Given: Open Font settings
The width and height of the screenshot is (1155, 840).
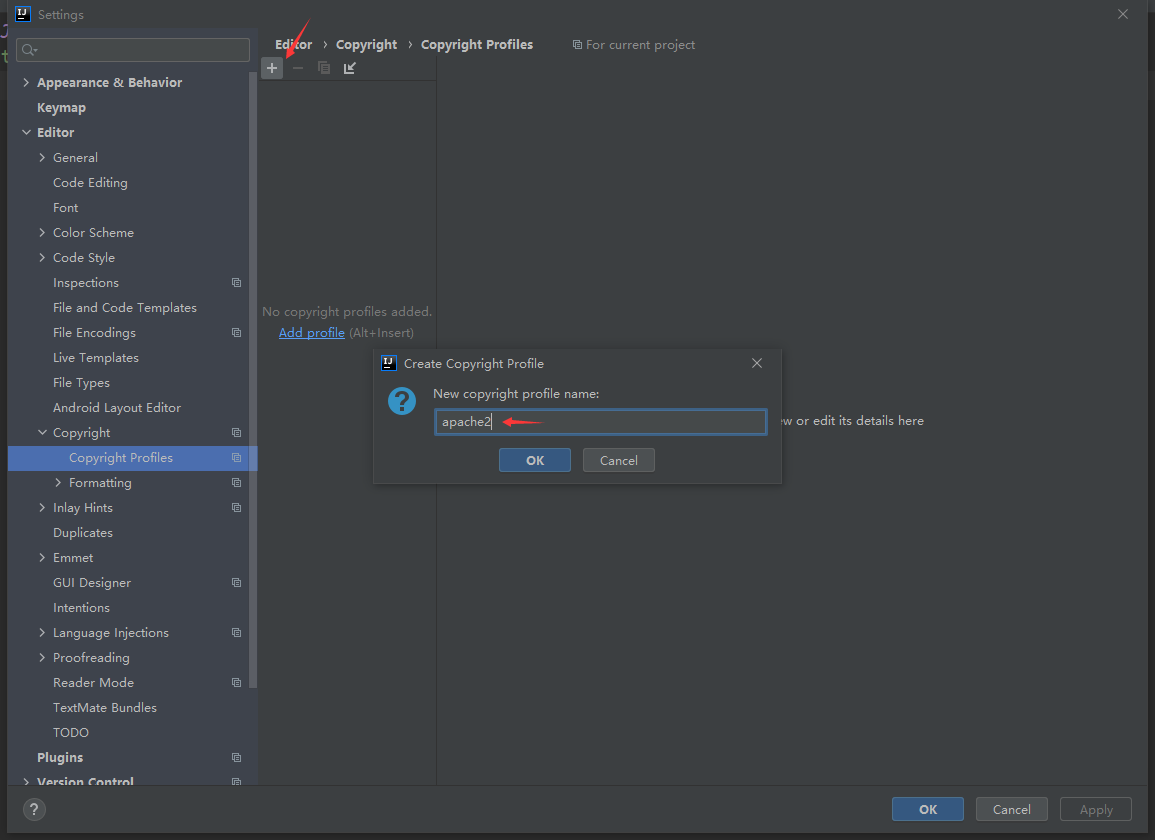Looking at the screenshot, I should [x=66, y=208].
